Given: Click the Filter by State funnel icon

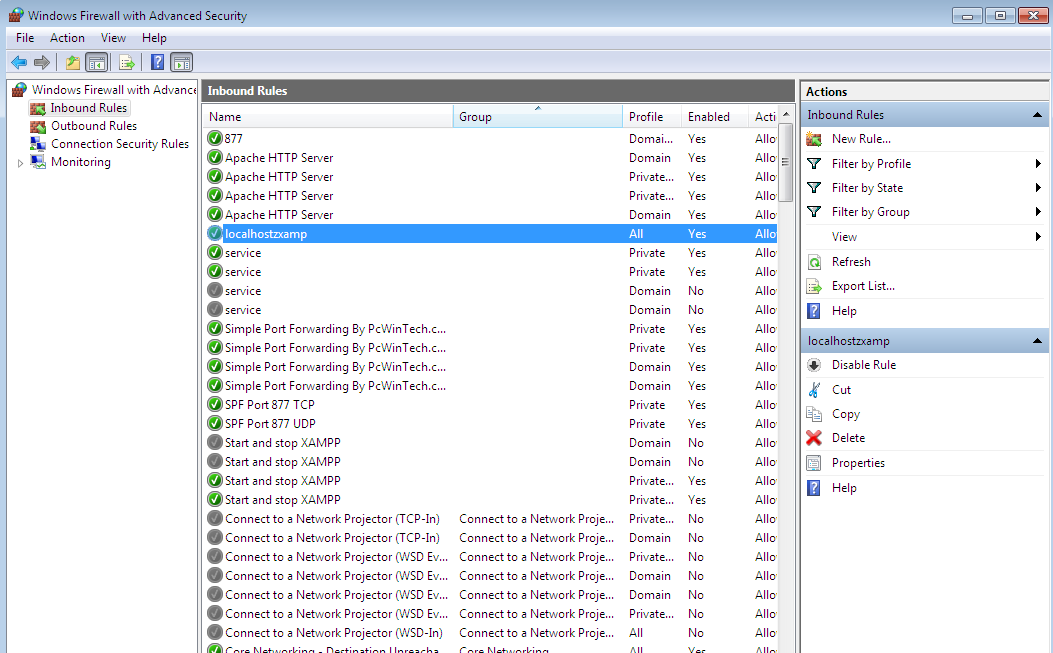Looking at the screenshot, I should click(x=814, y=187).
